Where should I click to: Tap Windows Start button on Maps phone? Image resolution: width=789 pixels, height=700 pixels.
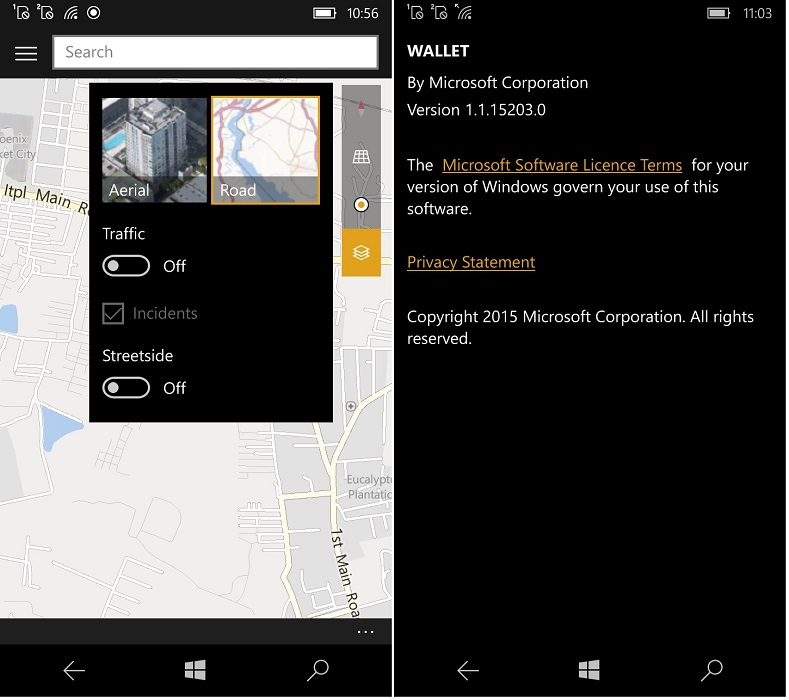pyautogui.click(x=195, y=670)
